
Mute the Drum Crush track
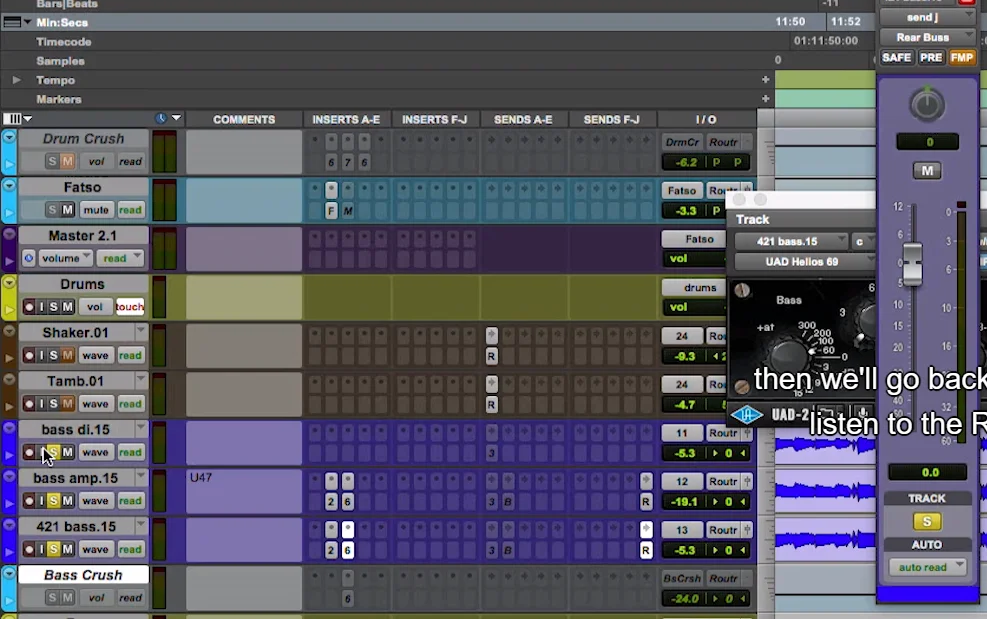click(67, 161)
